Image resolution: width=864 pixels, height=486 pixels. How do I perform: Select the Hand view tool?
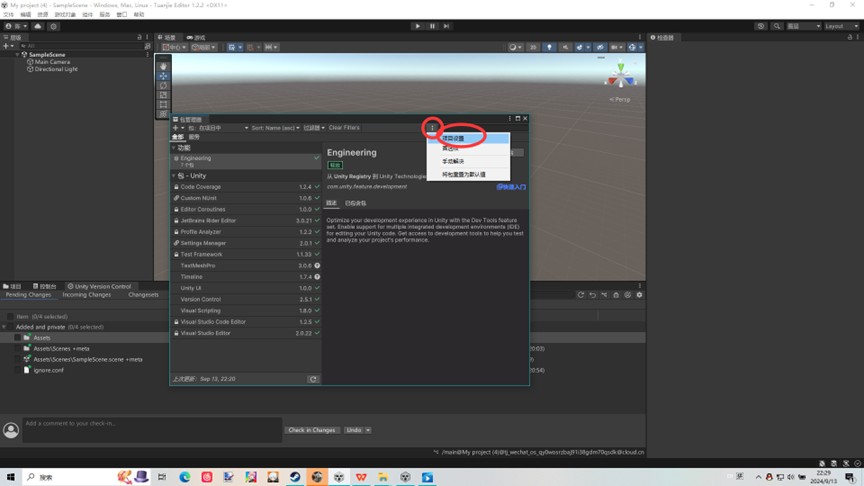pyautogui.click(x=164, y=66)
